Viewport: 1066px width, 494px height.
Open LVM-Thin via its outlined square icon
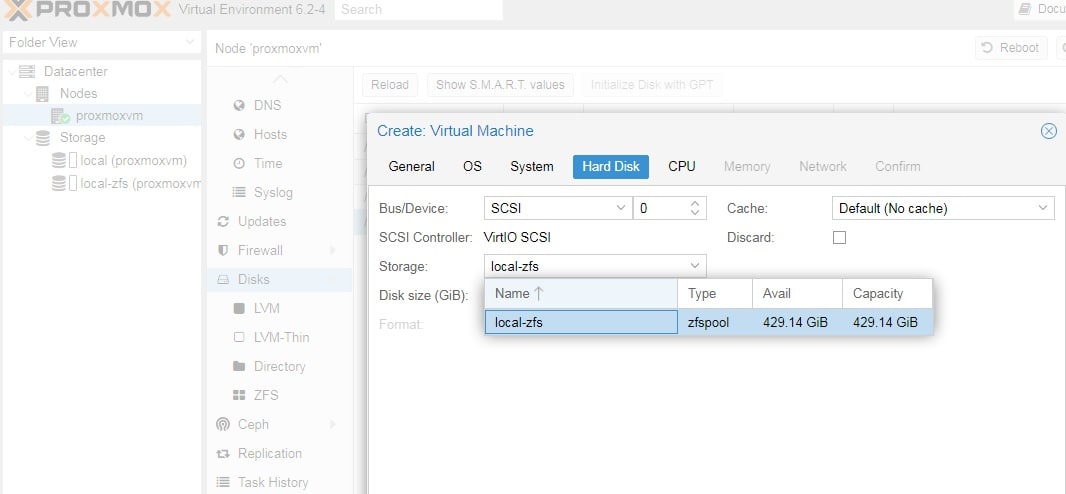[239, 337]
